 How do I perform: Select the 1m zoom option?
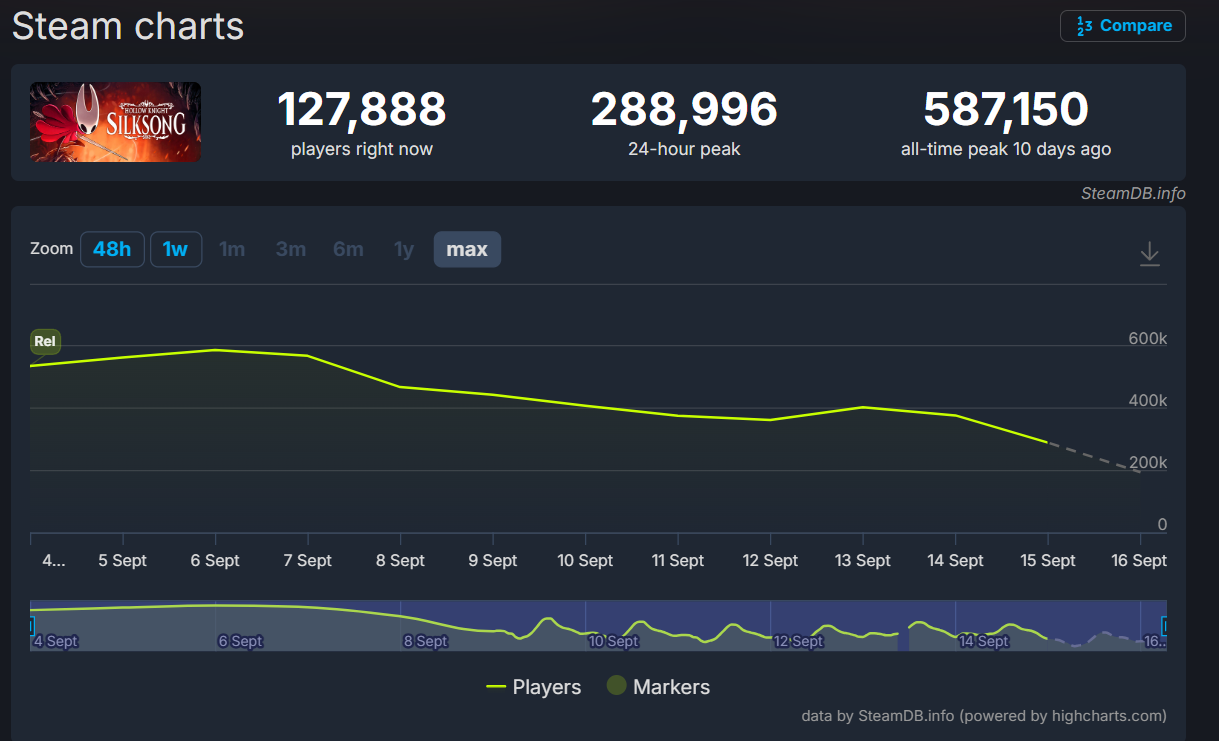point(232,249)
